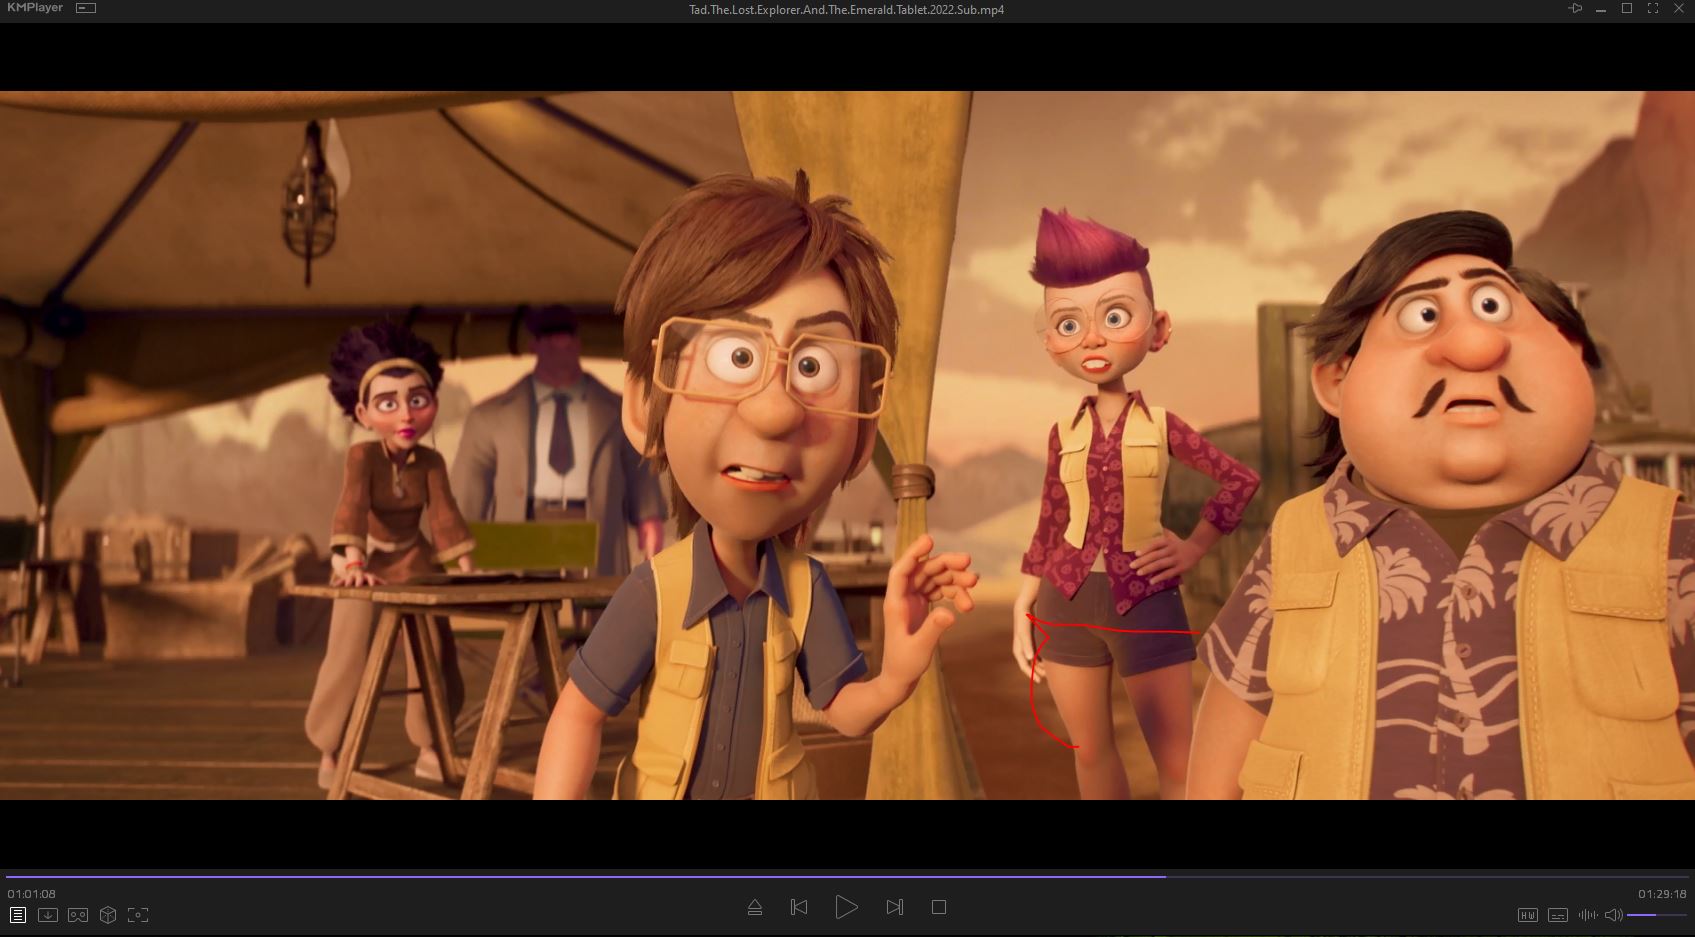
Task: Pin window always on top
Action: click(1575, 9)
